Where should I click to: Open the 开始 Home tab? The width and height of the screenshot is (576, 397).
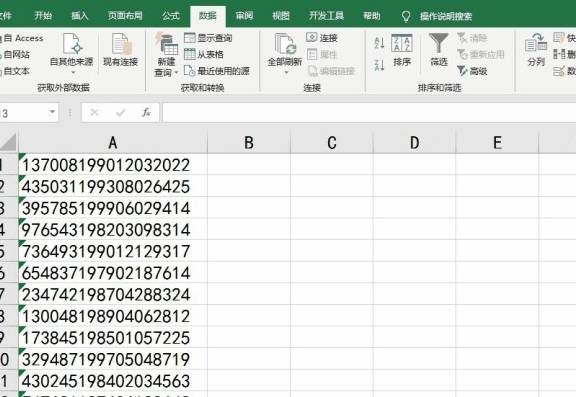click(43, 16)
